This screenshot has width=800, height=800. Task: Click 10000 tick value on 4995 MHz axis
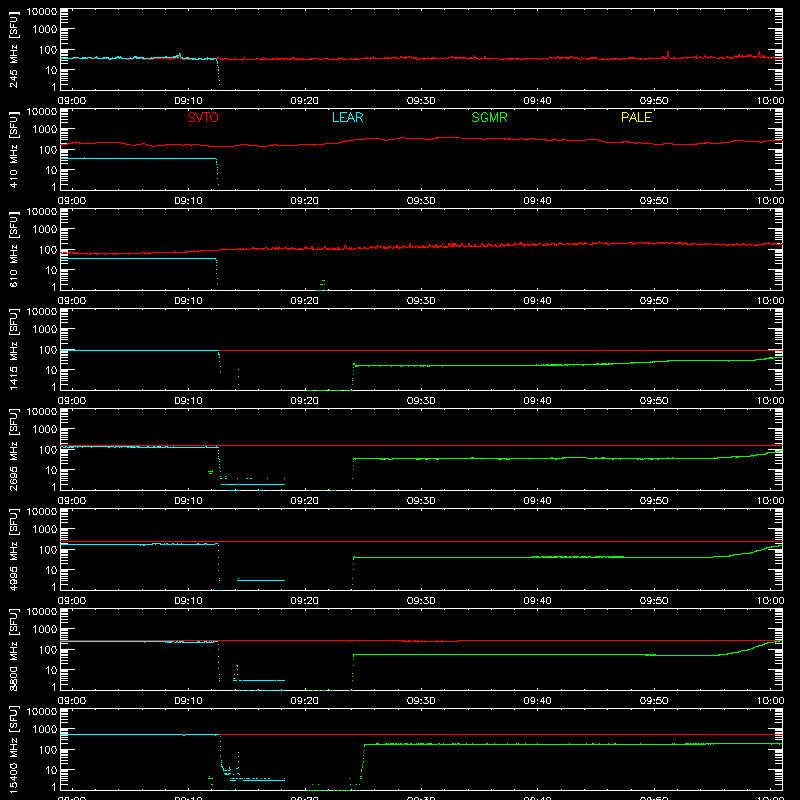(x=42, y=512)
